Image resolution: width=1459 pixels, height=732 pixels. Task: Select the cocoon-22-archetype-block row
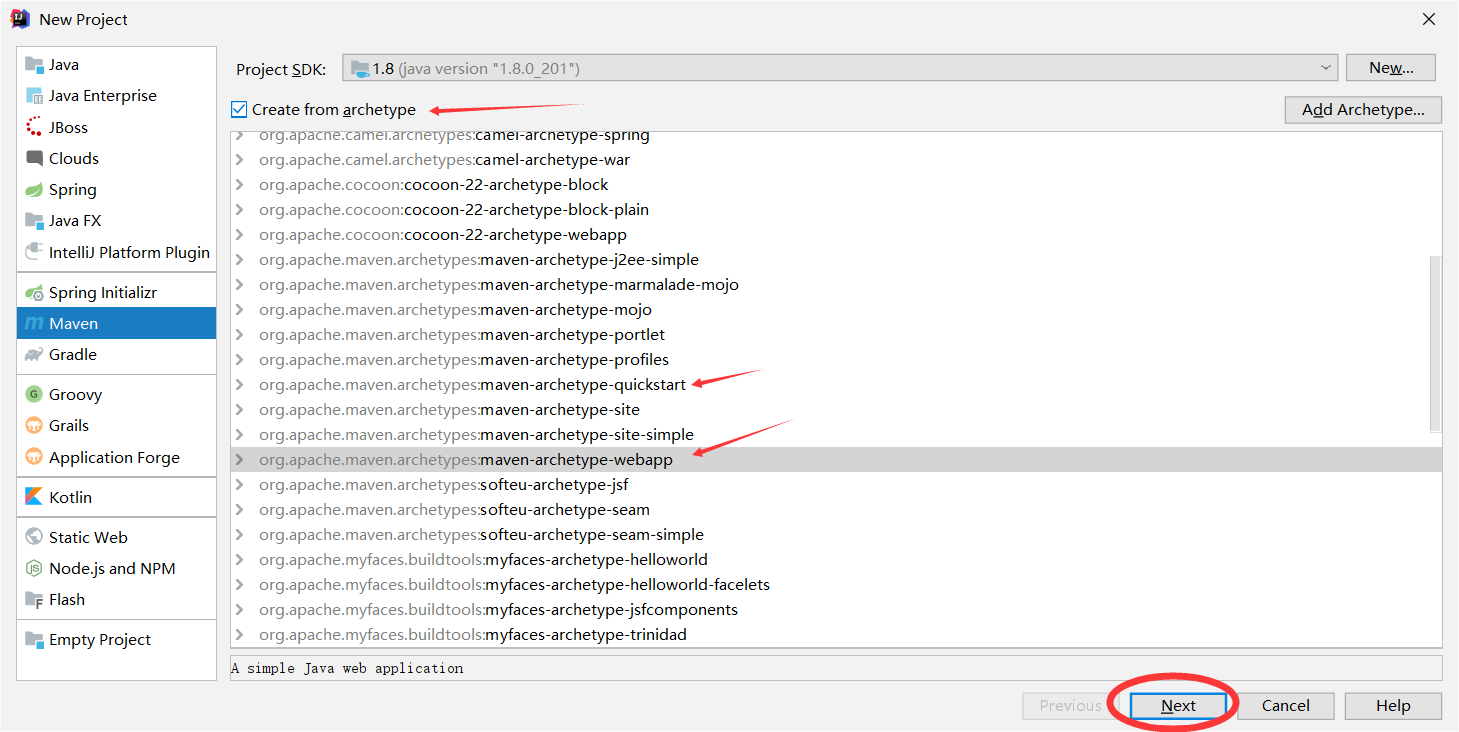tap(836, 185)
